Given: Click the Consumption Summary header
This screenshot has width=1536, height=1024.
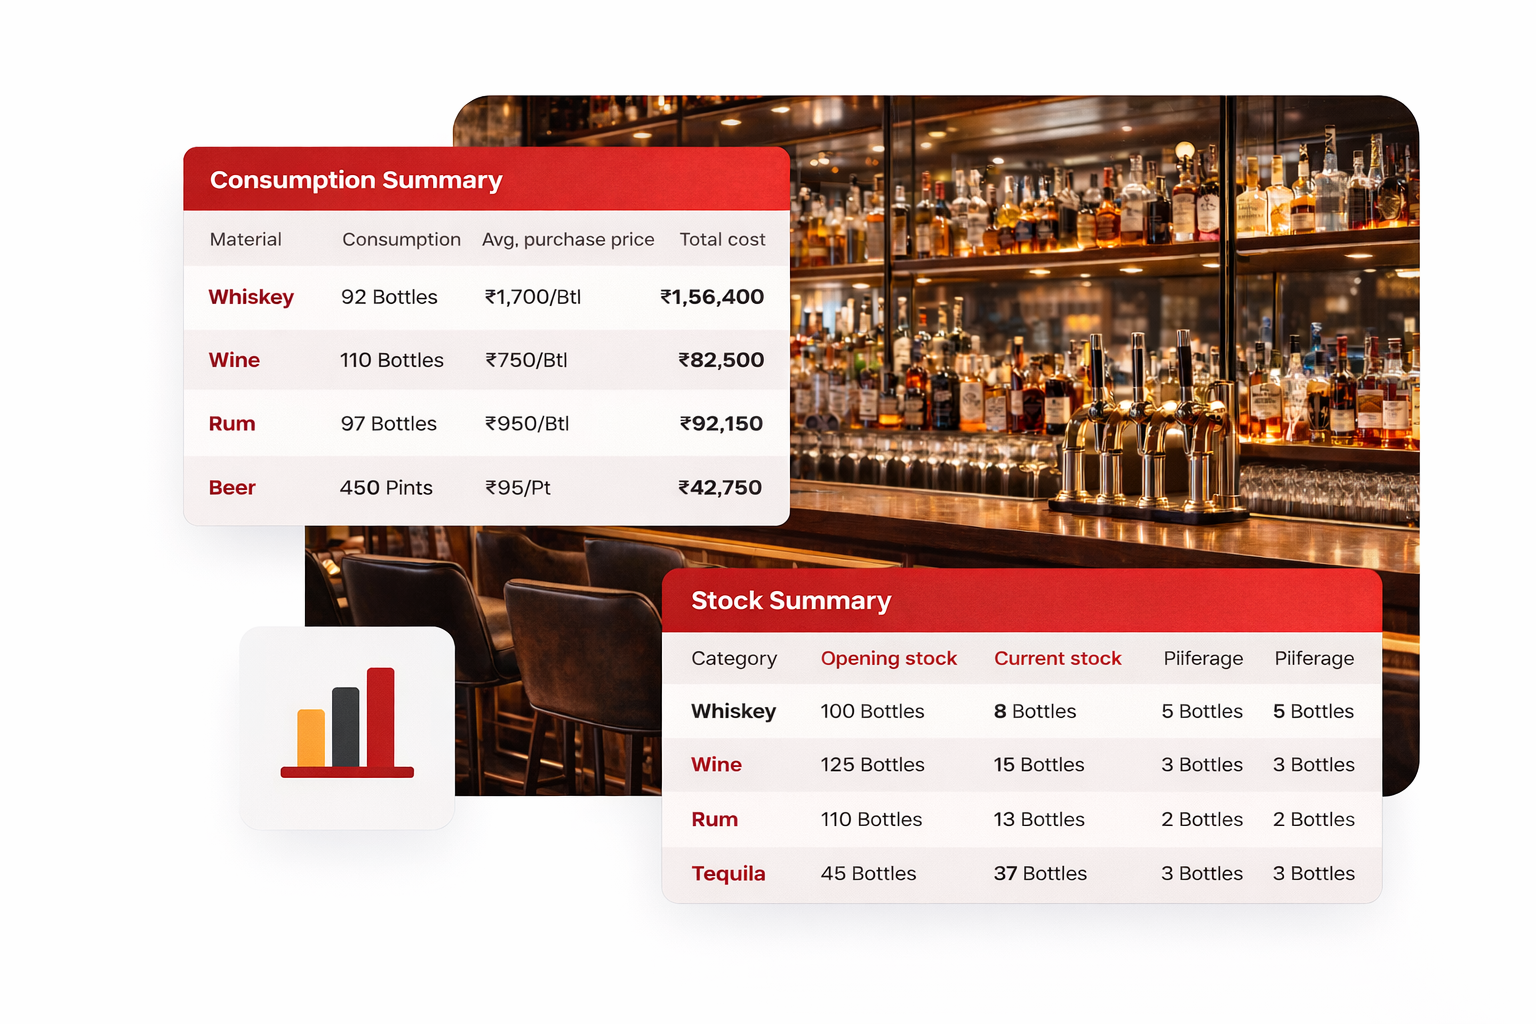Looking at the screenshot, I should pos(356,180).
